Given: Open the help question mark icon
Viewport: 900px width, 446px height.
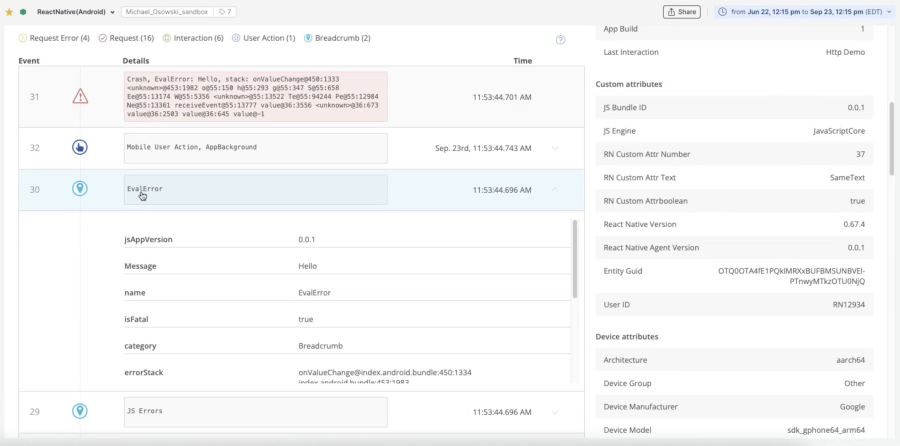Looking at the screenshot, I should tap(560, 40).
